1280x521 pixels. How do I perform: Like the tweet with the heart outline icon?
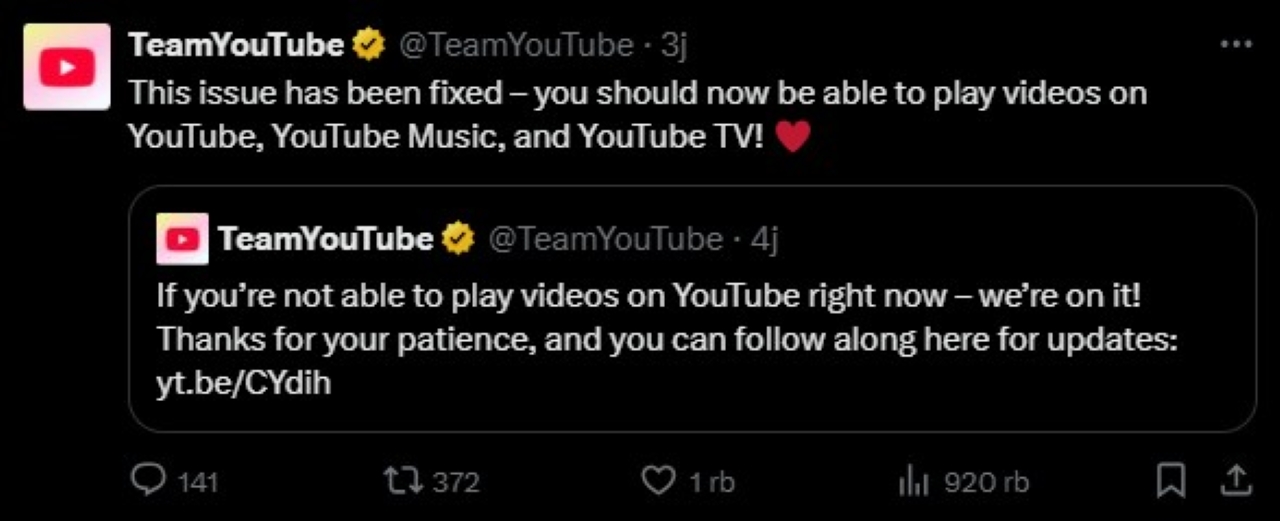click(657, 481)
